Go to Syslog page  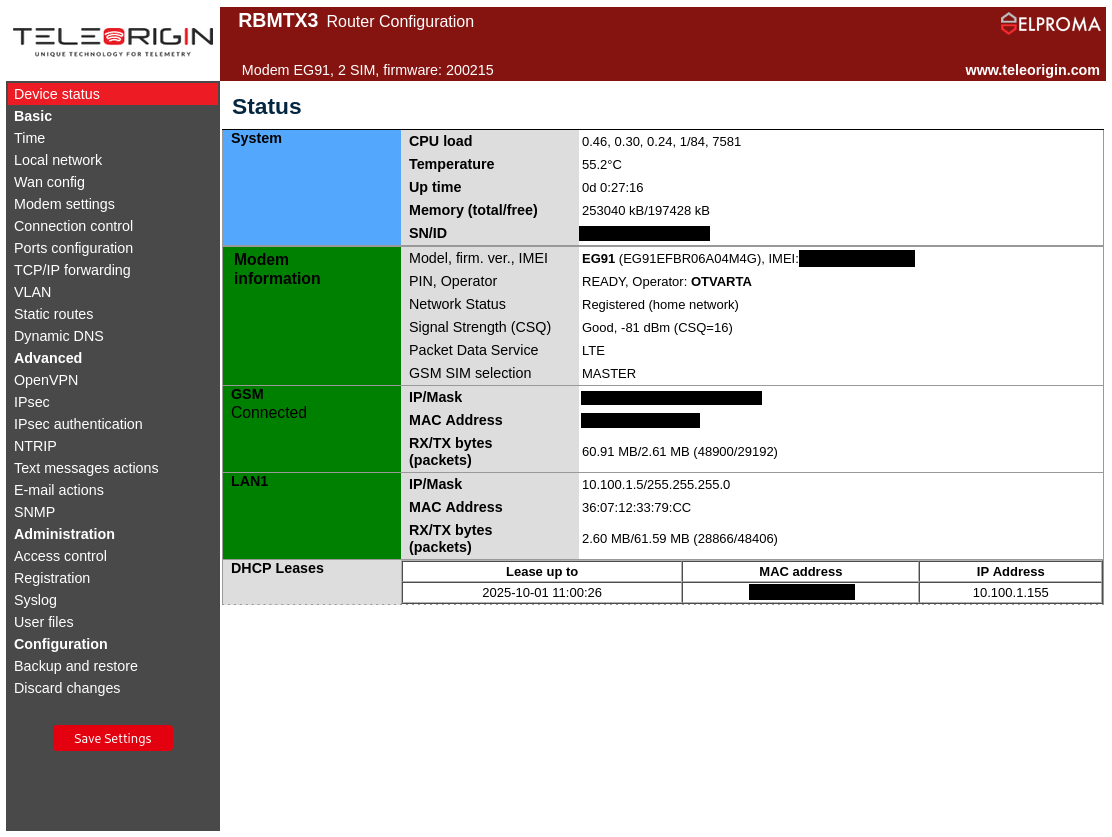tap(35, 600)
